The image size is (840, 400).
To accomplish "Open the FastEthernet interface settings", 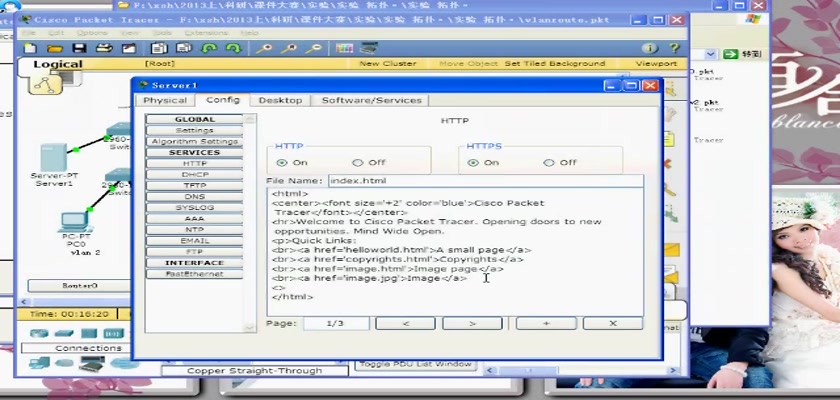I will pyautogui.click(x=194, y=274).
